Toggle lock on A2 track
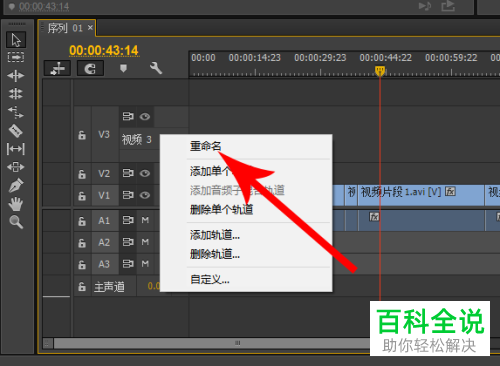This screenshot has height=366, width=500. click(x=82, y=243)
